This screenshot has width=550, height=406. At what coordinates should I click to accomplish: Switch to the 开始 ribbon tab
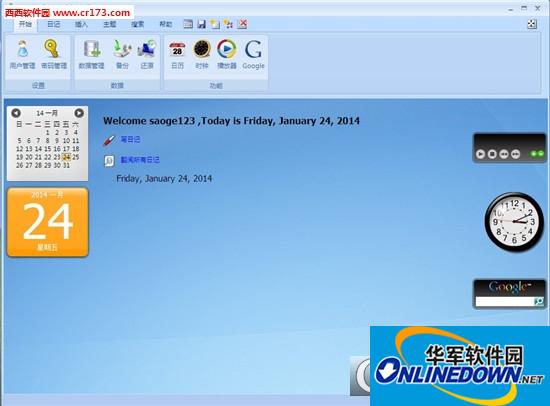[25, 24]
